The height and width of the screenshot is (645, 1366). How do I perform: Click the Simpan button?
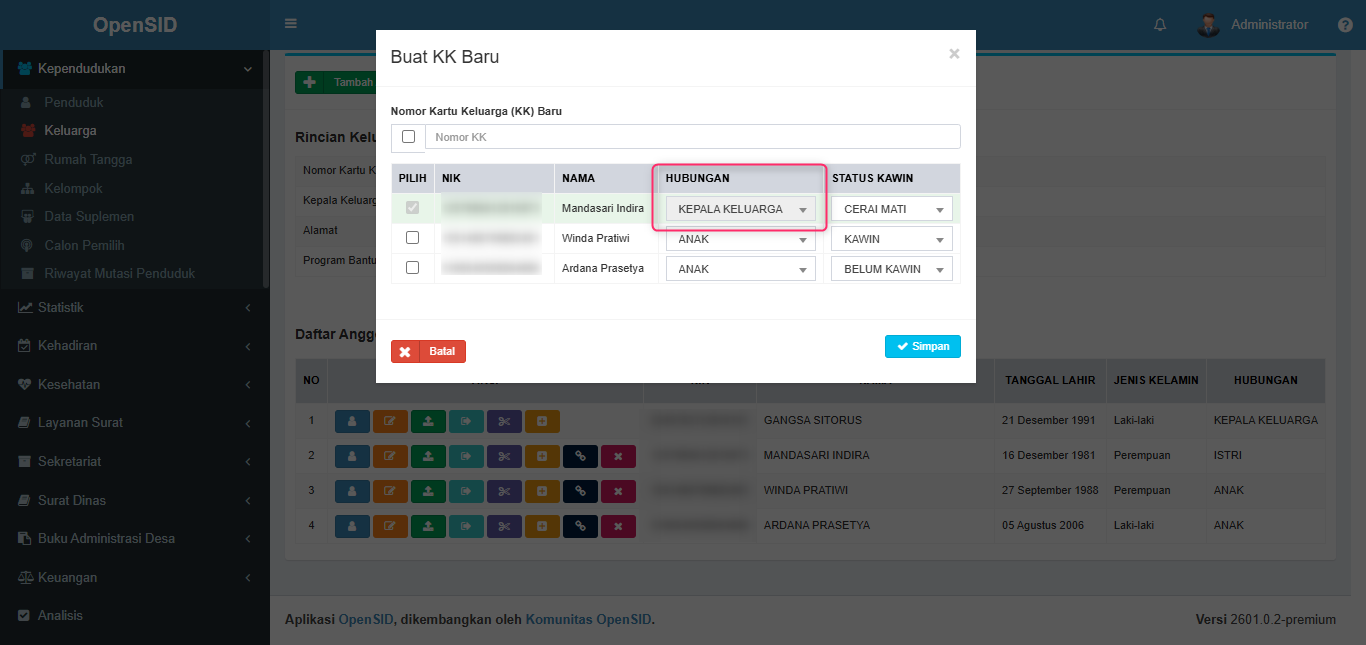click(x=922, y=346)
